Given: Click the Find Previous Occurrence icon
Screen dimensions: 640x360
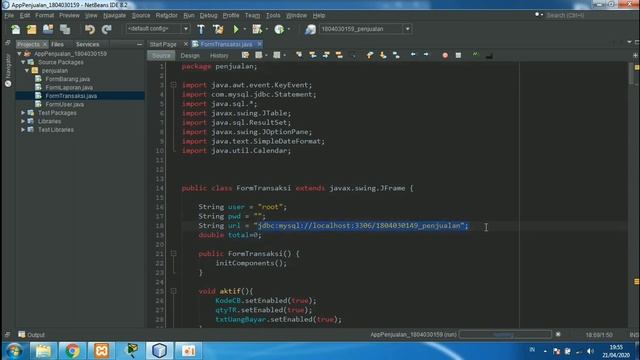Looking at the screenshot, I should 313,55.
